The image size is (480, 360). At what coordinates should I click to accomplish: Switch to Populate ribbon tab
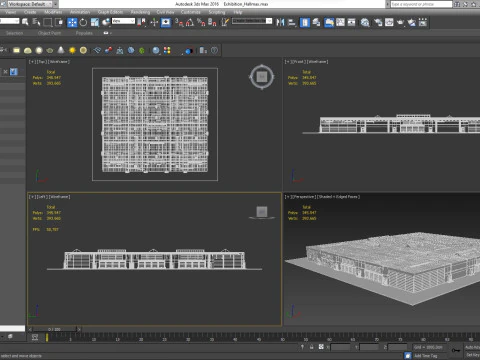coord(84,33)
